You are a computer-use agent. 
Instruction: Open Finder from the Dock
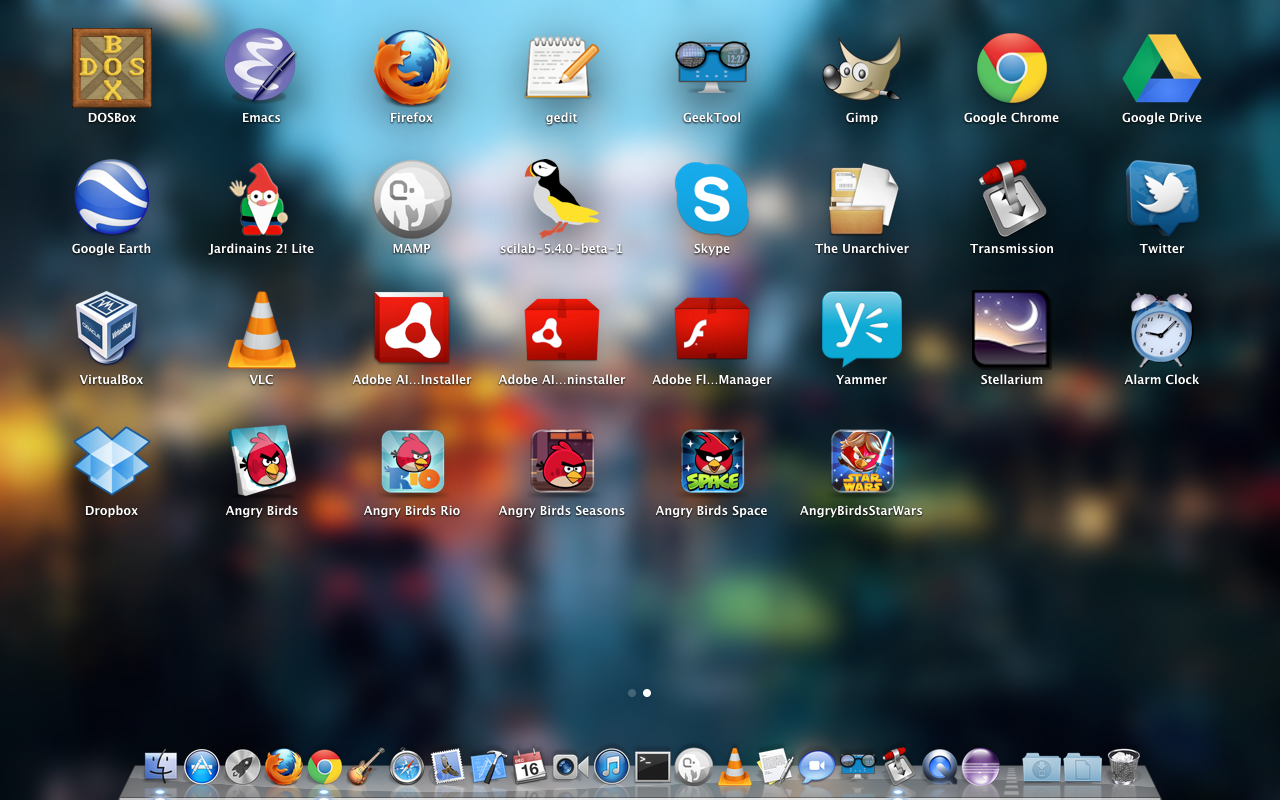click(x=160, y=767)
